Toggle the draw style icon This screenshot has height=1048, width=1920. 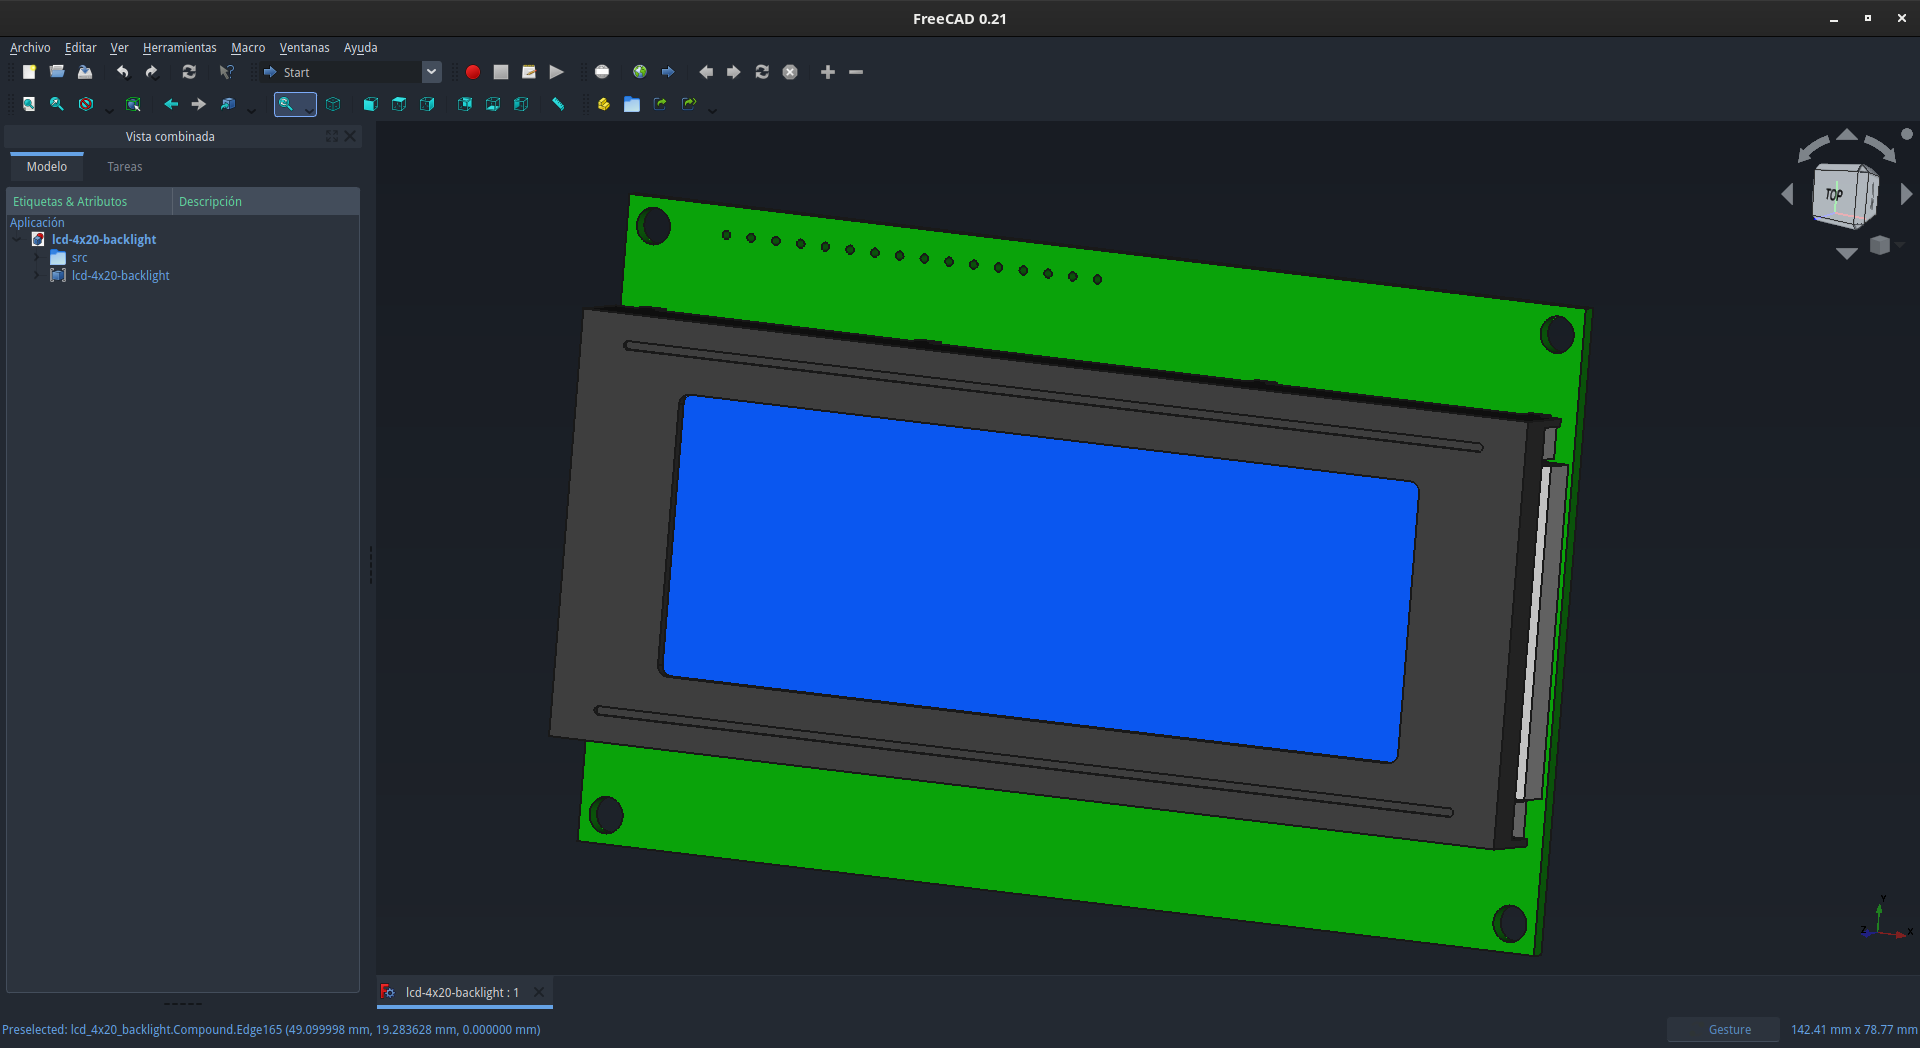[x=86, y=104]
